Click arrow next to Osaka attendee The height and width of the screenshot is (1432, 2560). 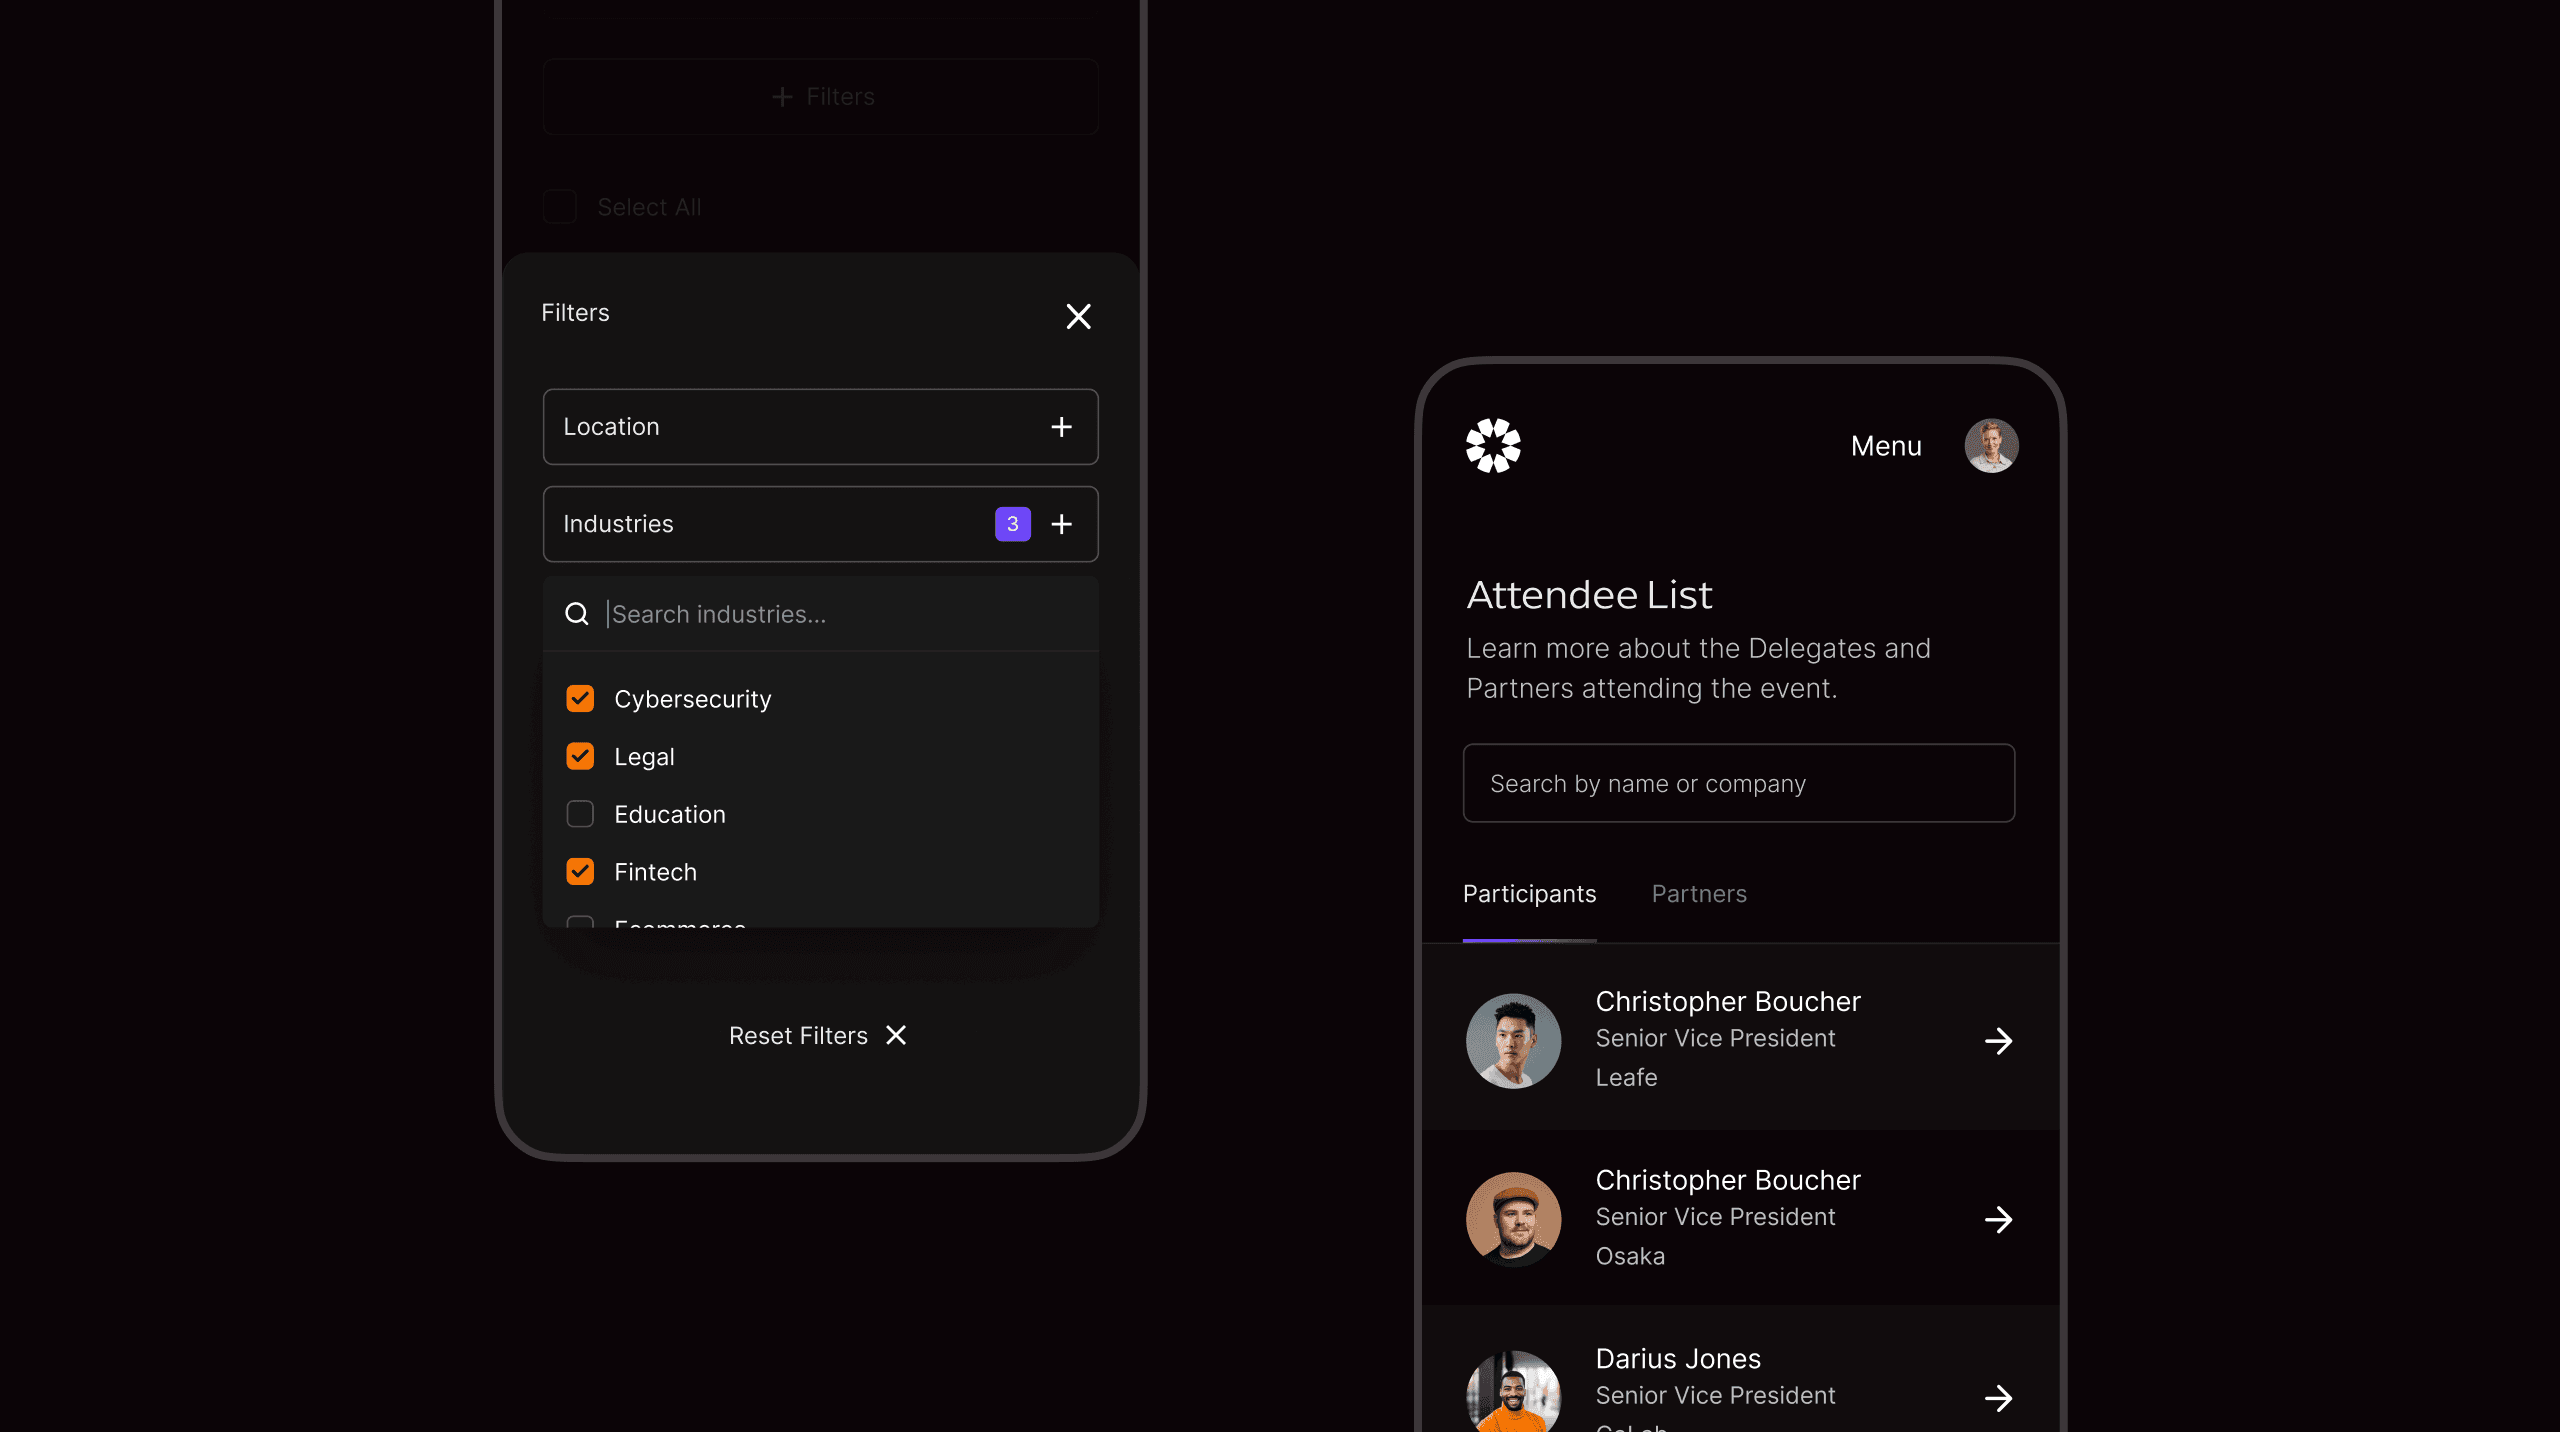pyautogui.click(x=1998, y=1219)
